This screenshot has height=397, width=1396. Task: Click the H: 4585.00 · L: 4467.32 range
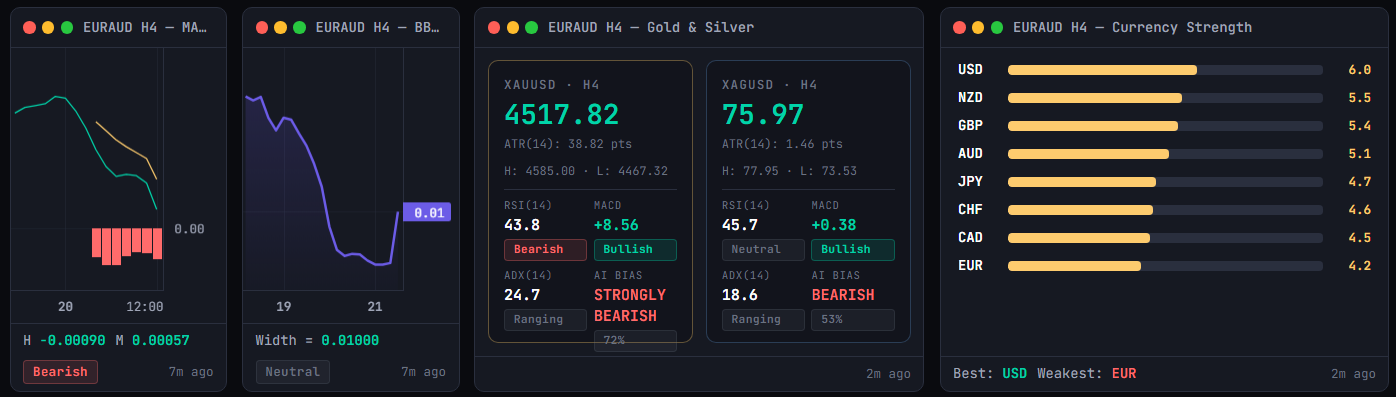click(586, 171)
